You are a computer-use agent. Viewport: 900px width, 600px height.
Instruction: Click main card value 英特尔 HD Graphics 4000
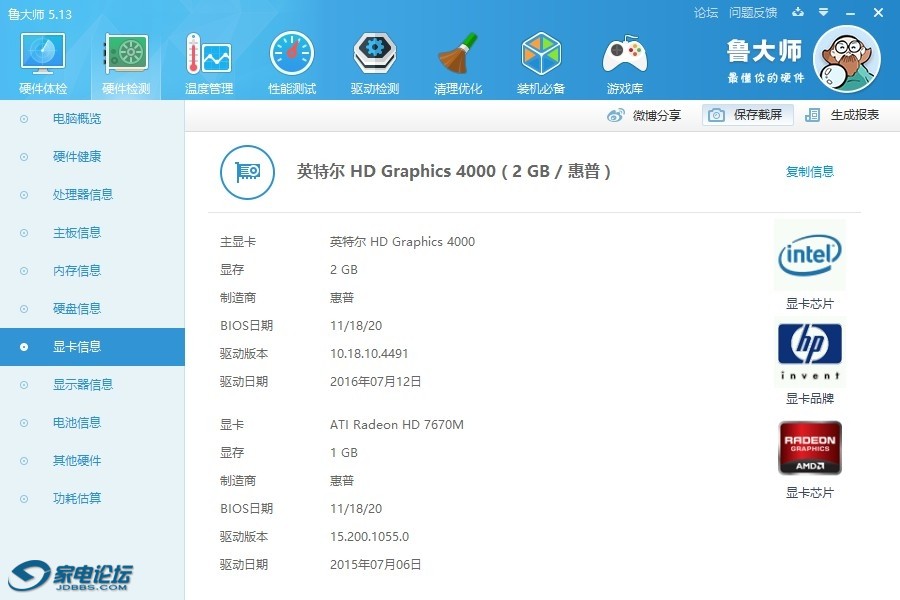point(402,242)
